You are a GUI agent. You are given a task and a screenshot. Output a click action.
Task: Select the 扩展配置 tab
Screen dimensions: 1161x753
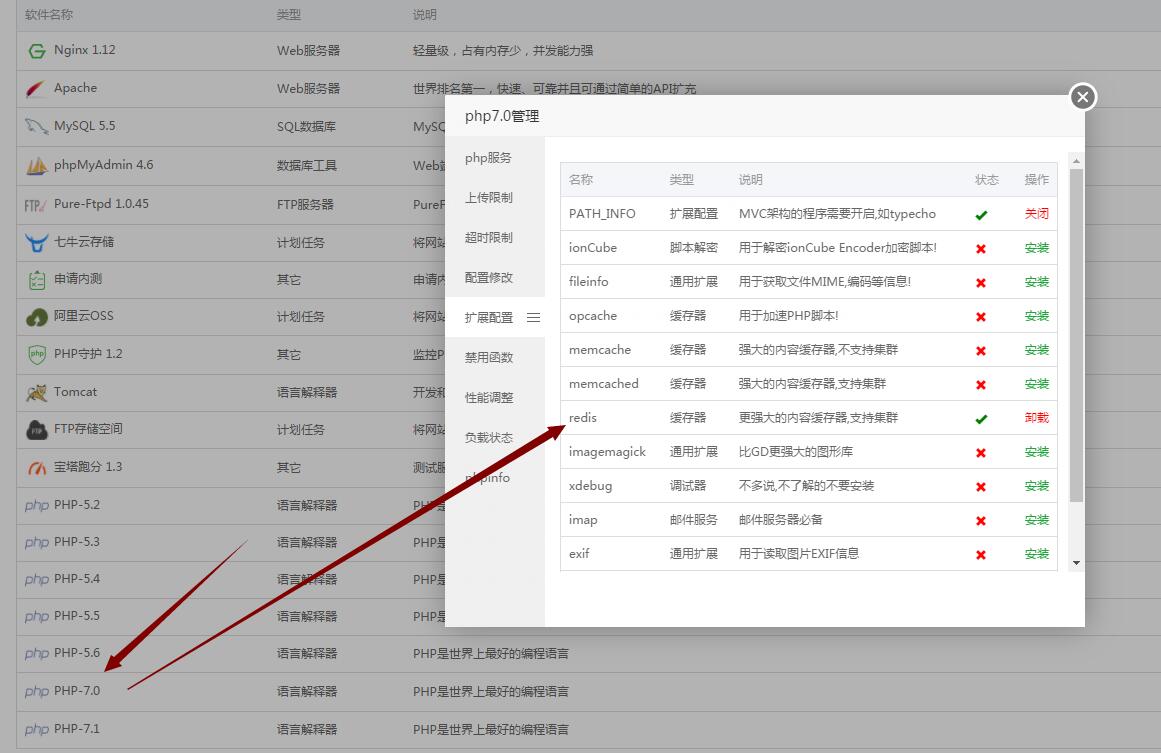click(495, 318)
